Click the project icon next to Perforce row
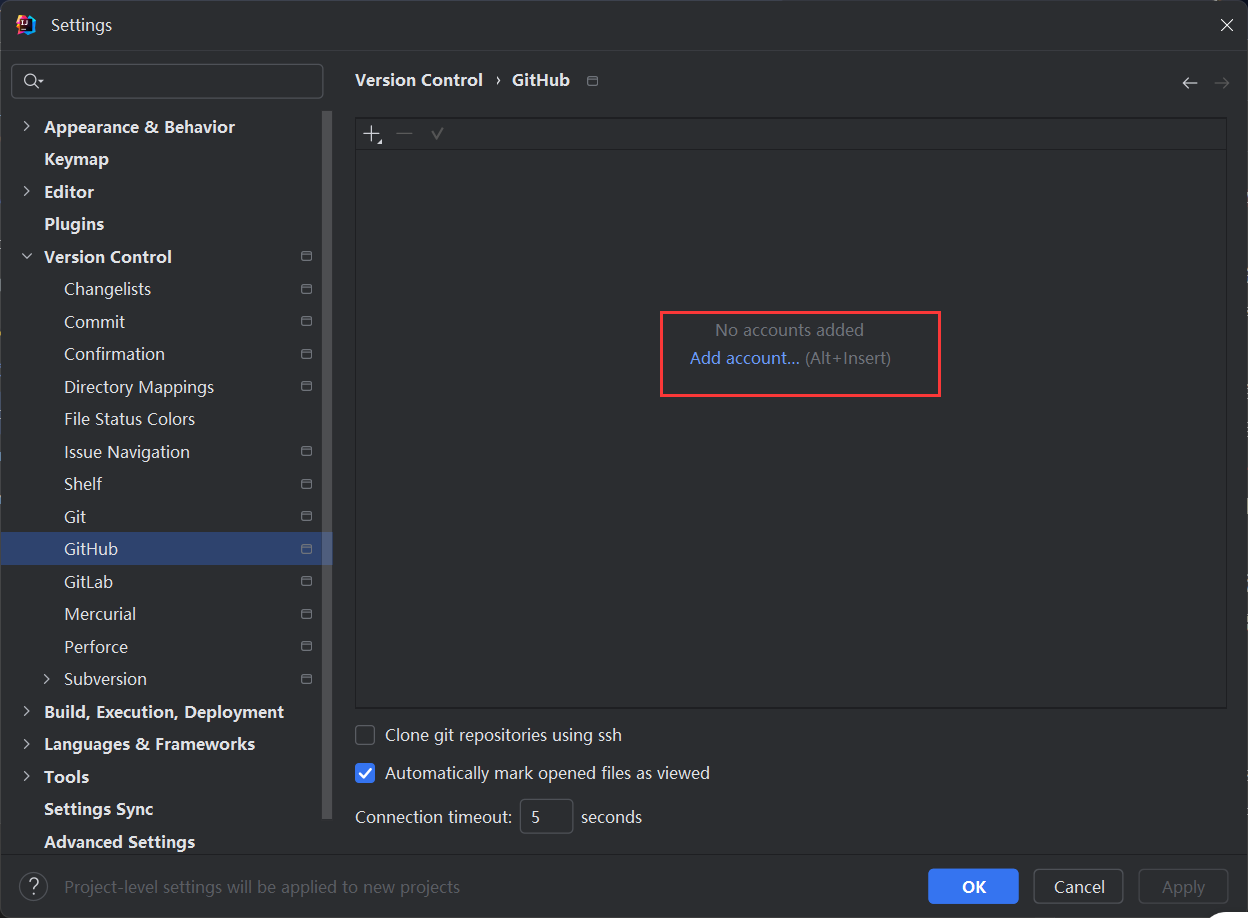The height and width of the screenshot is (918, 1248). (x=307, y=646)
